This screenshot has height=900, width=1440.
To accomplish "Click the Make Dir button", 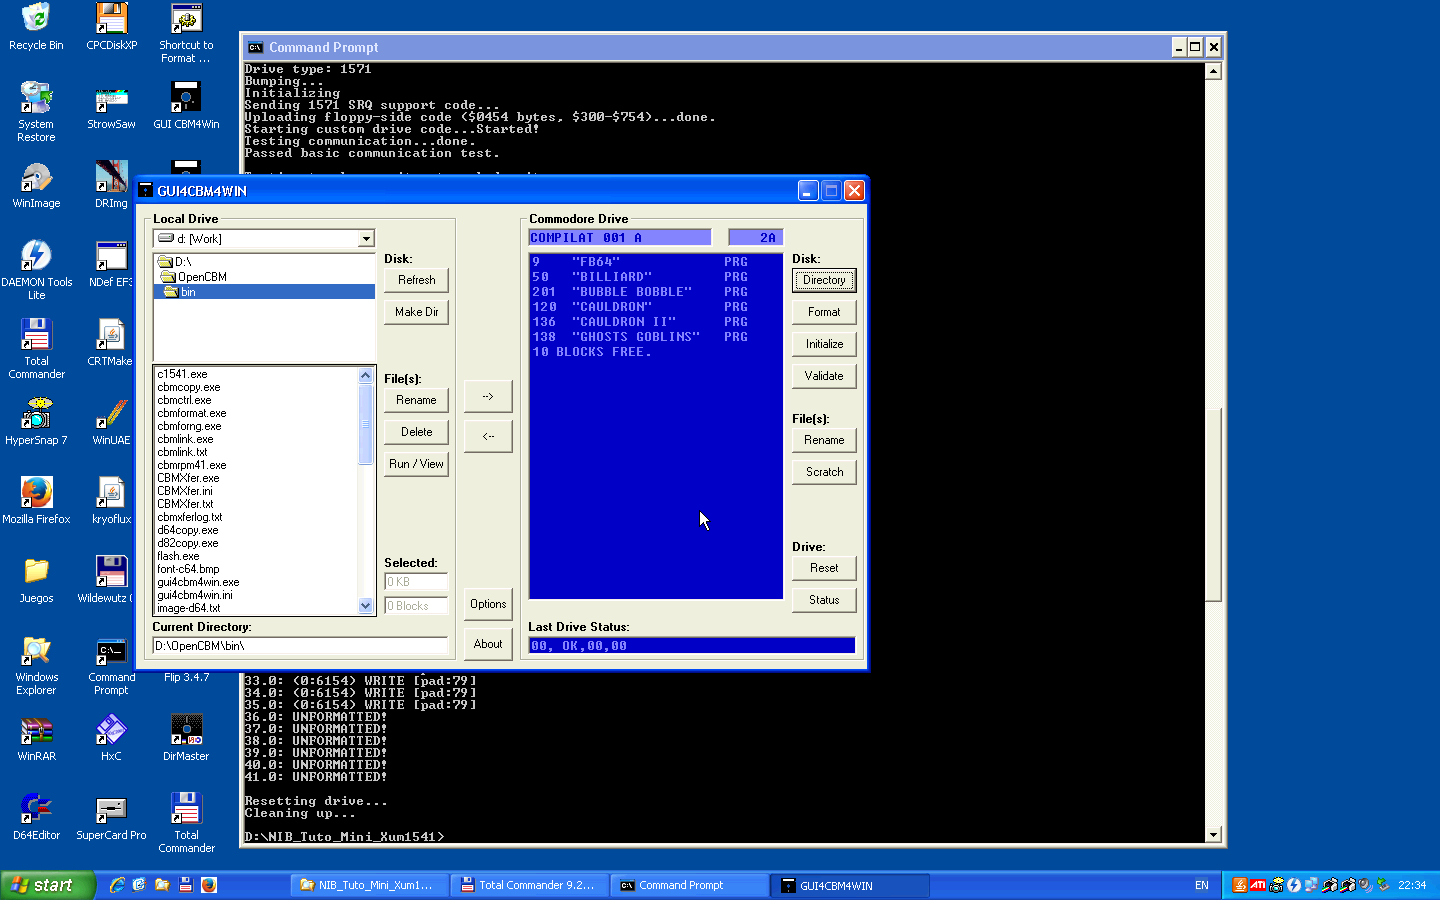I will [416, 312].
